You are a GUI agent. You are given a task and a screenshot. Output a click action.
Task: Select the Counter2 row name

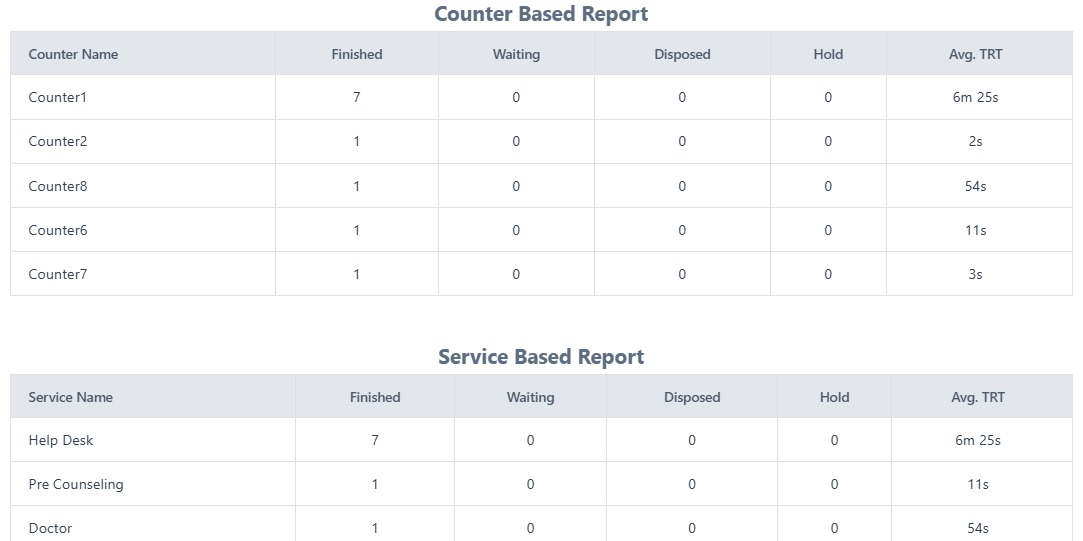58,141
